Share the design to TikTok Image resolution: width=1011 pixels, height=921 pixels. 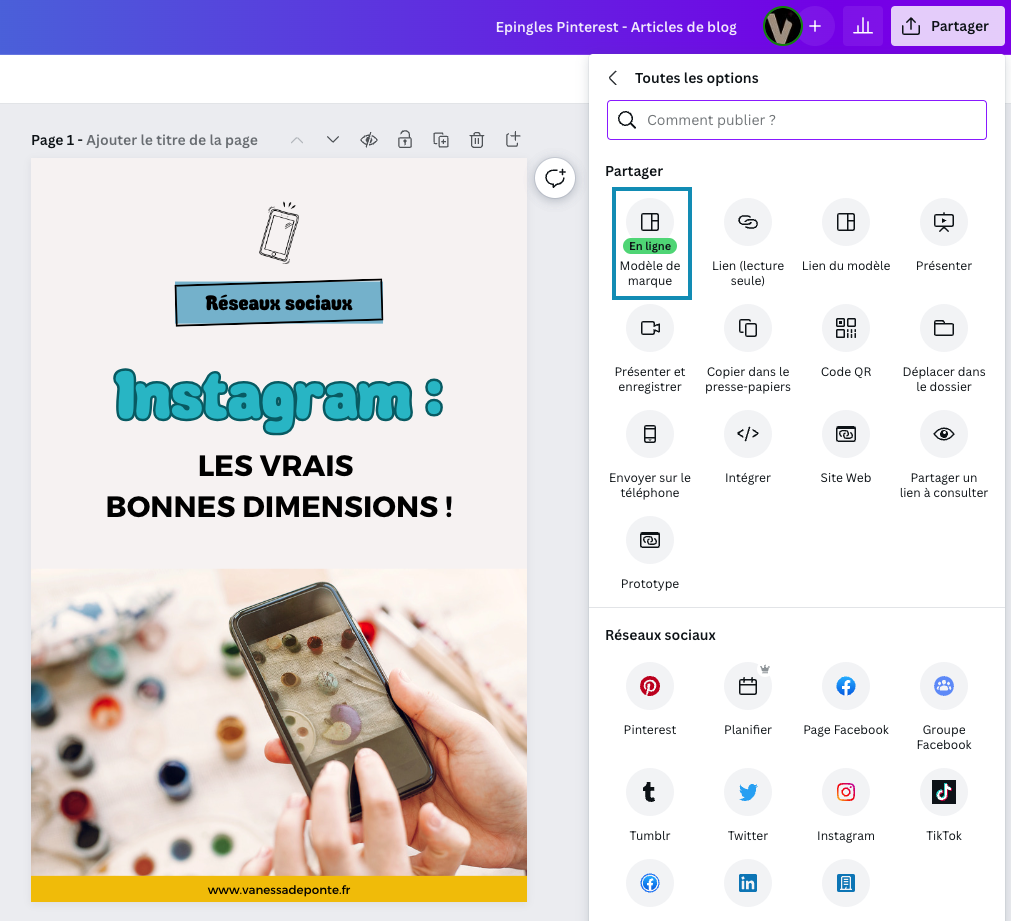point(943,791)
